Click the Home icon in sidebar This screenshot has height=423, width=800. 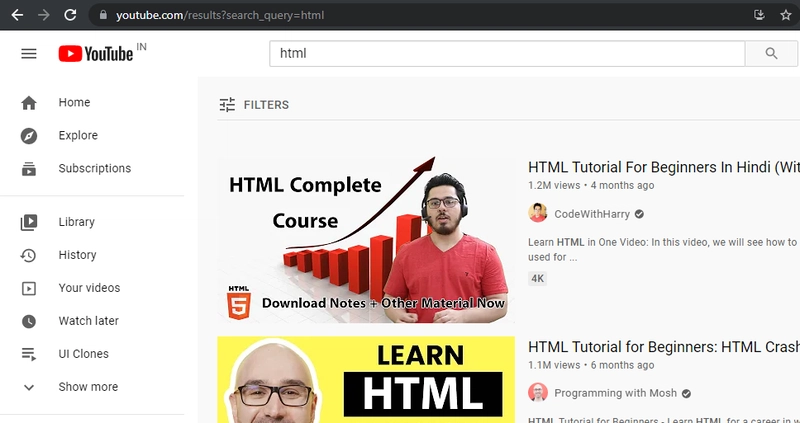point(29,103)
